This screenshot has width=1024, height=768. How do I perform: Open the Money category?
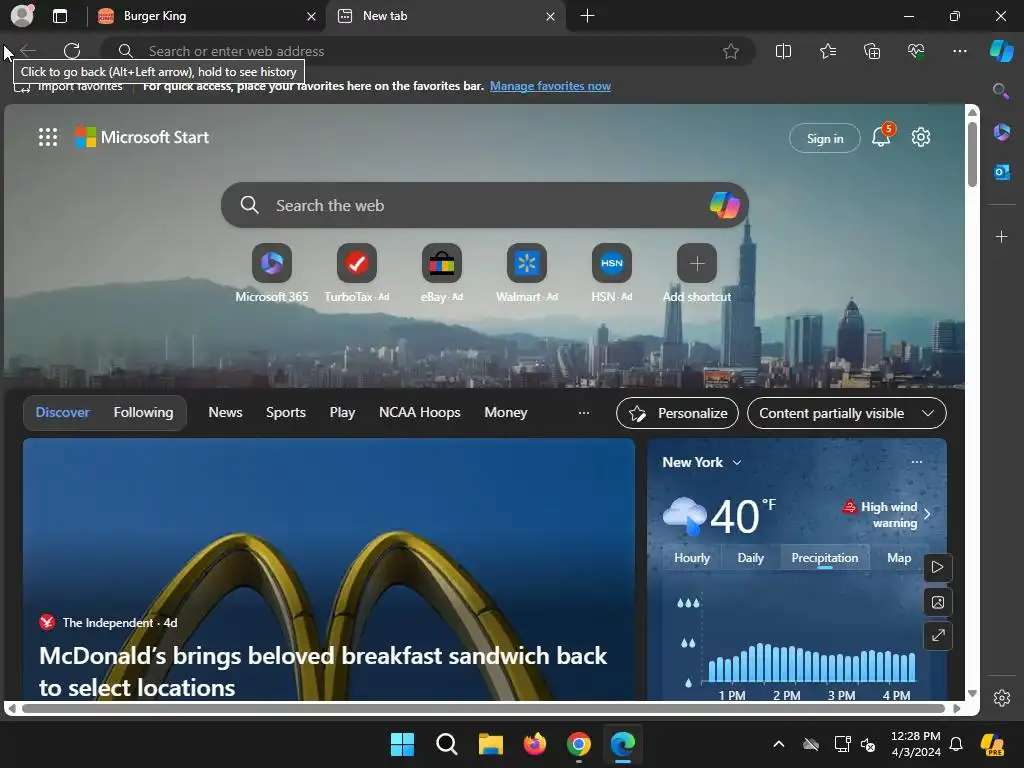pos(505,412)
